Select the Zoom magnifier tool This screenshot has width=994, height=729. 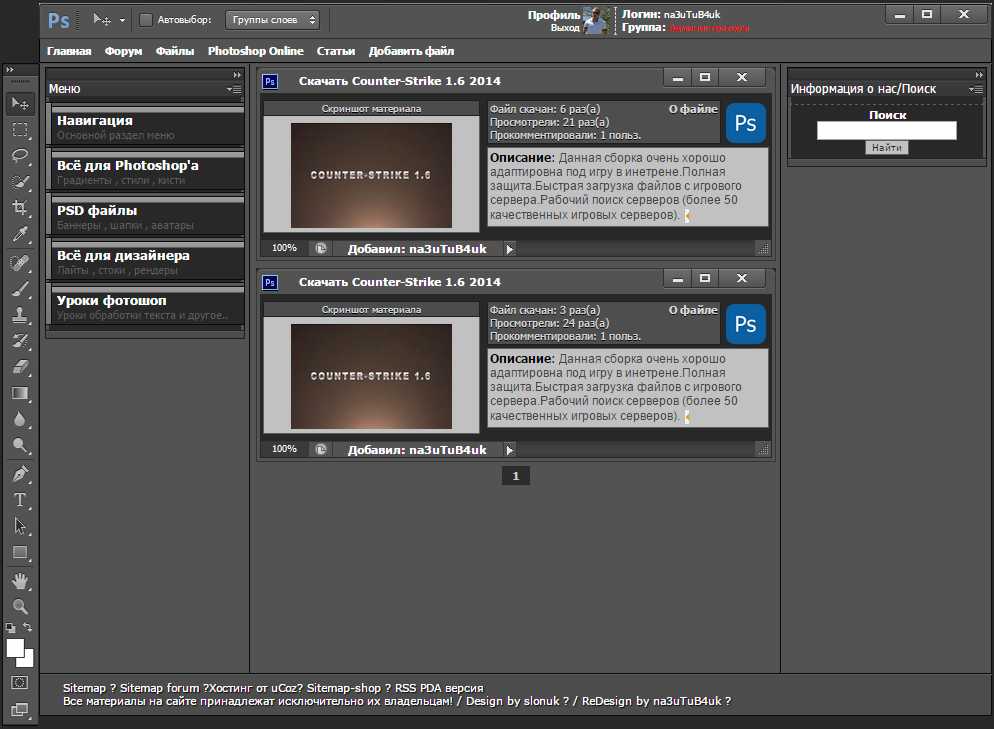tap(20, 606)
